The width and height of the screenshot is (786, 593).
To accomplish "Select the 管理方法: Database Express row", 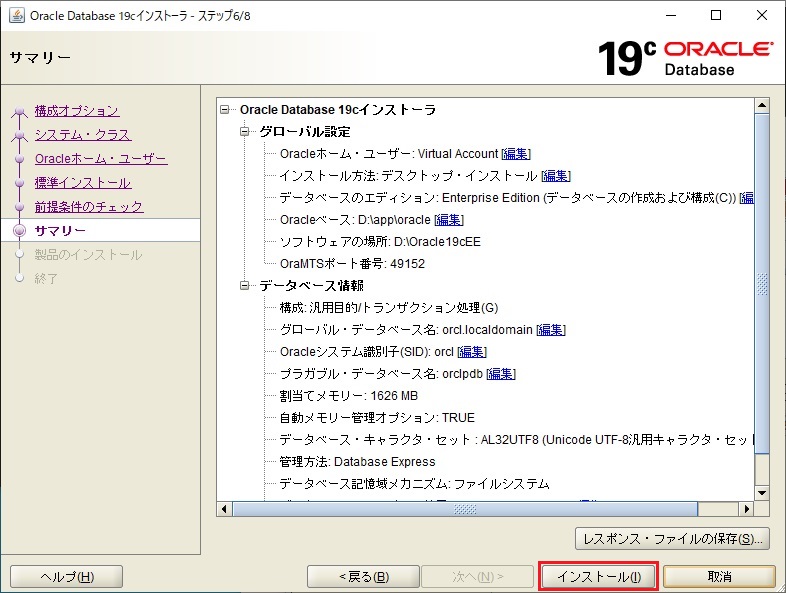I will tap(357, 462).
